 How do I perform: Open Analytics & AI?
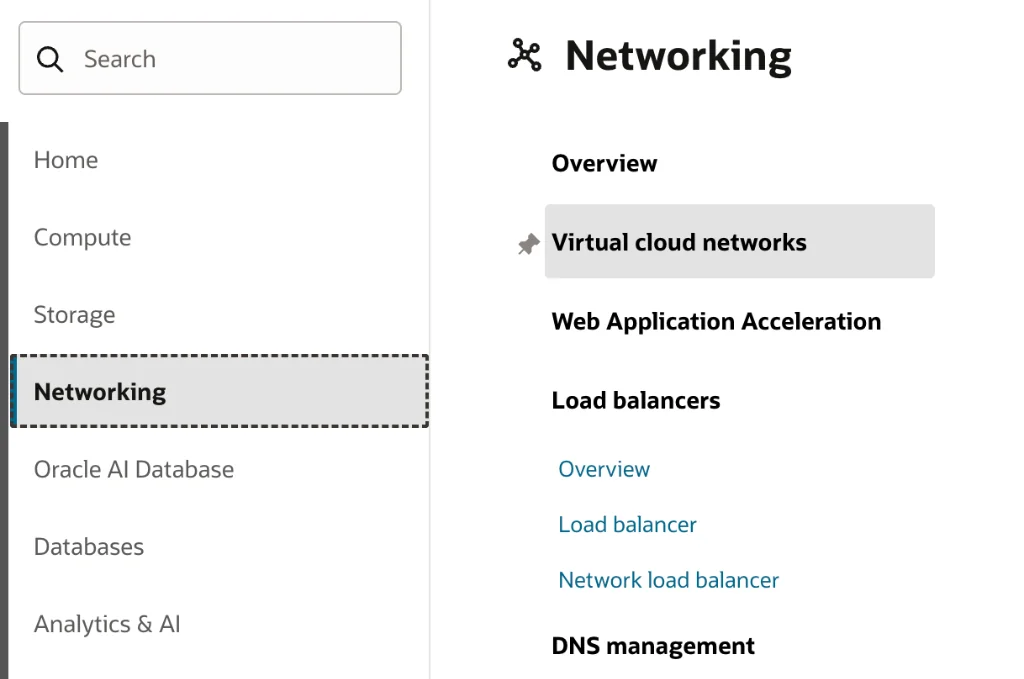tap(106, 623)
